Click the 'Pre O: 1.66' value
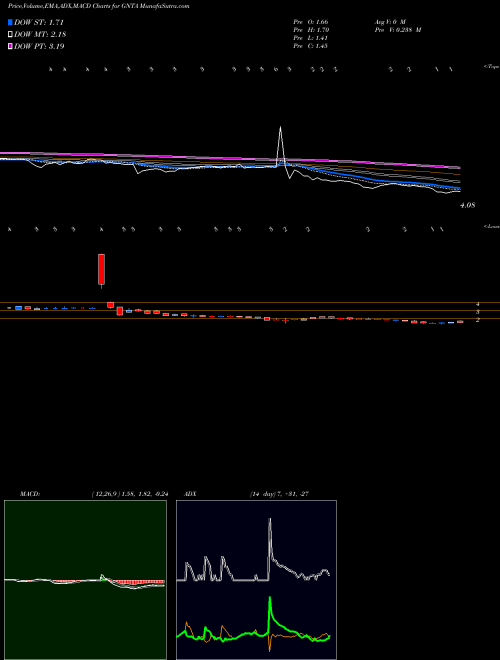Screen dimensions: 500x660 click(311, 21)
